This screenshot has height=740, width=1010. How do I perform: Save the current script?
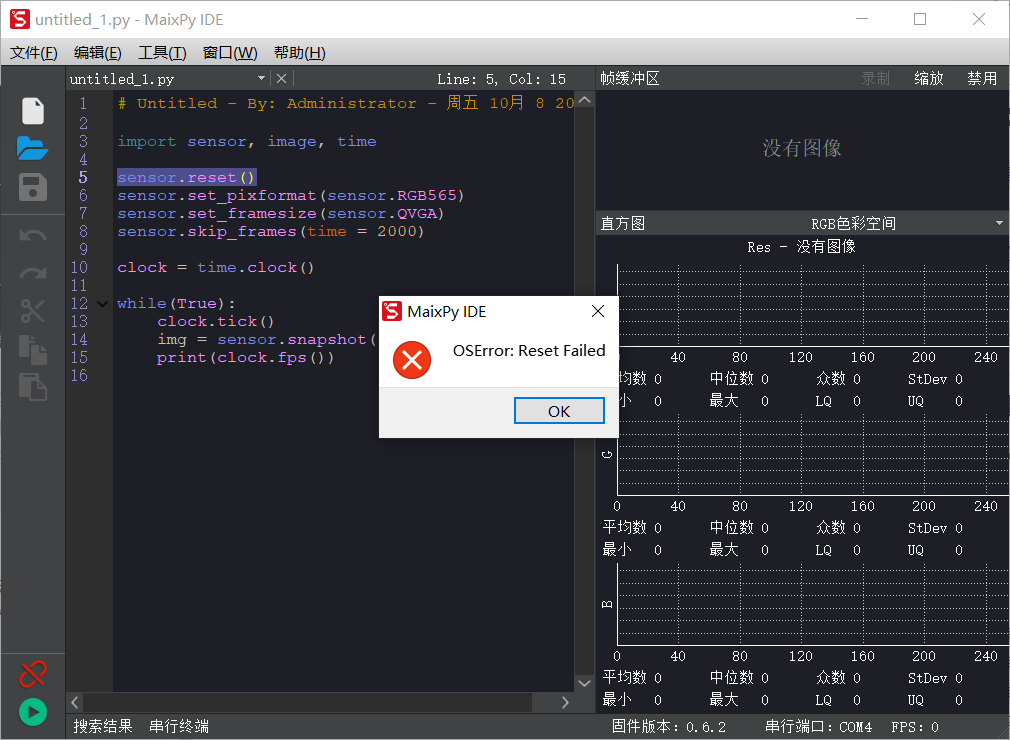32,188
